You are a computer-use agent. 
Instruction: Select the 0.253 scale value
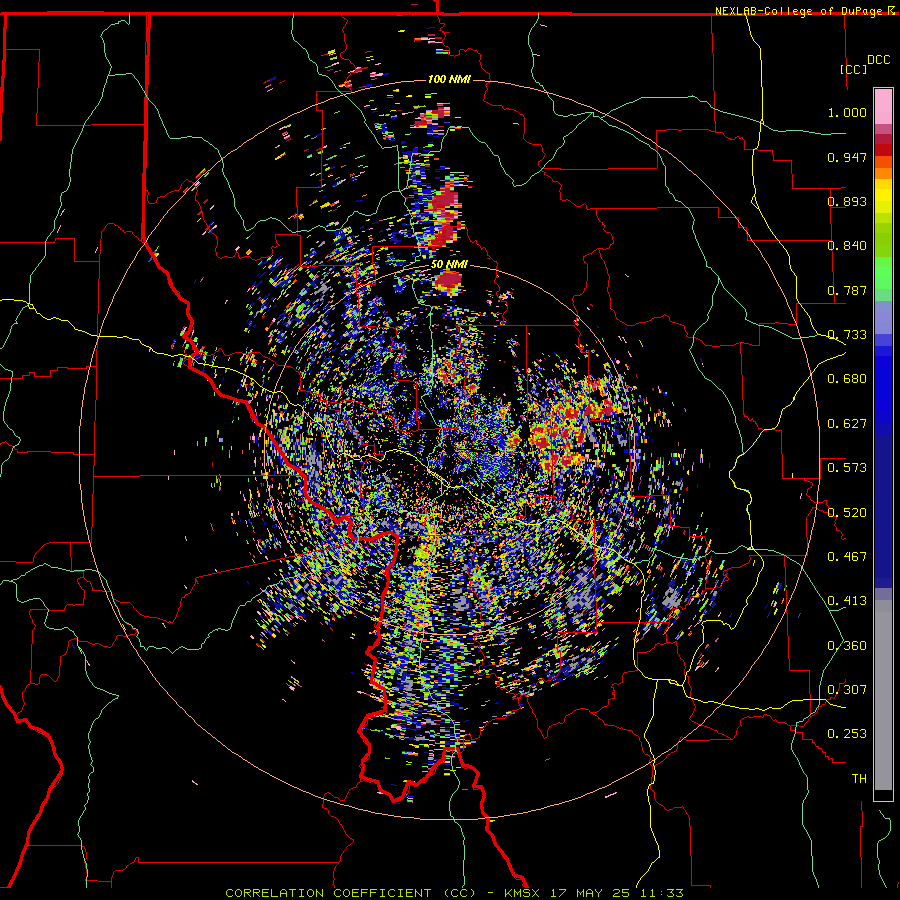[847, 734]
